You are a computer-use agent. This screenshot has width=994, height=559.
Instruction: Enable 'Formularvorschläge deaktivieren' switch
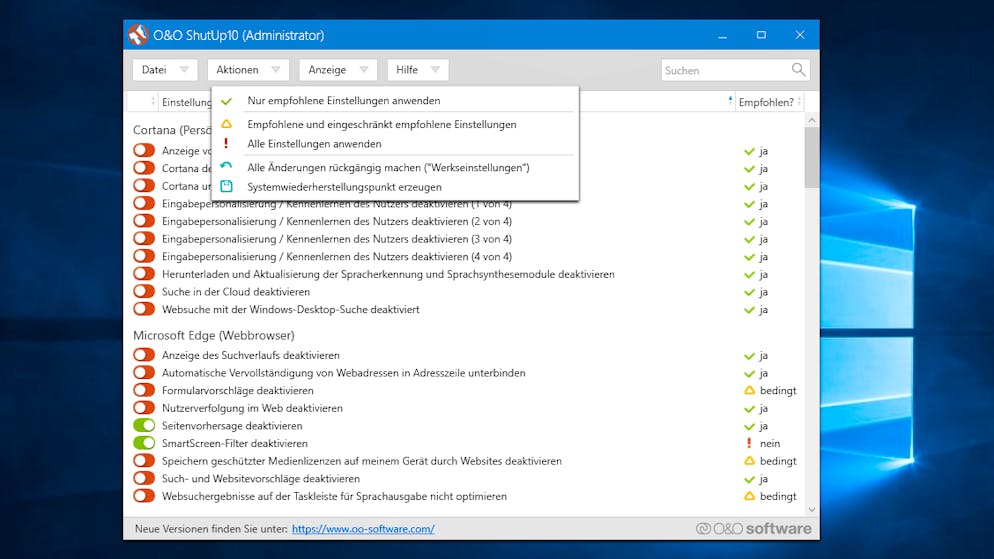pyautogui.click(x=144, y=390)
